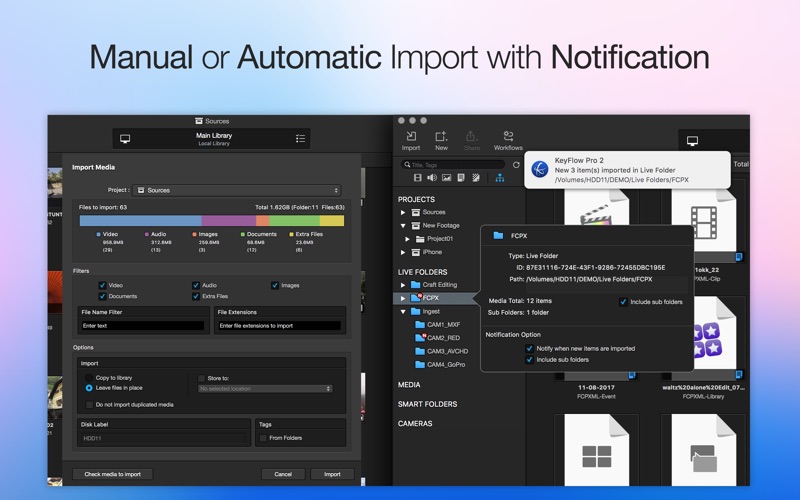Enable Do not import duplicated media

point(89,405)
